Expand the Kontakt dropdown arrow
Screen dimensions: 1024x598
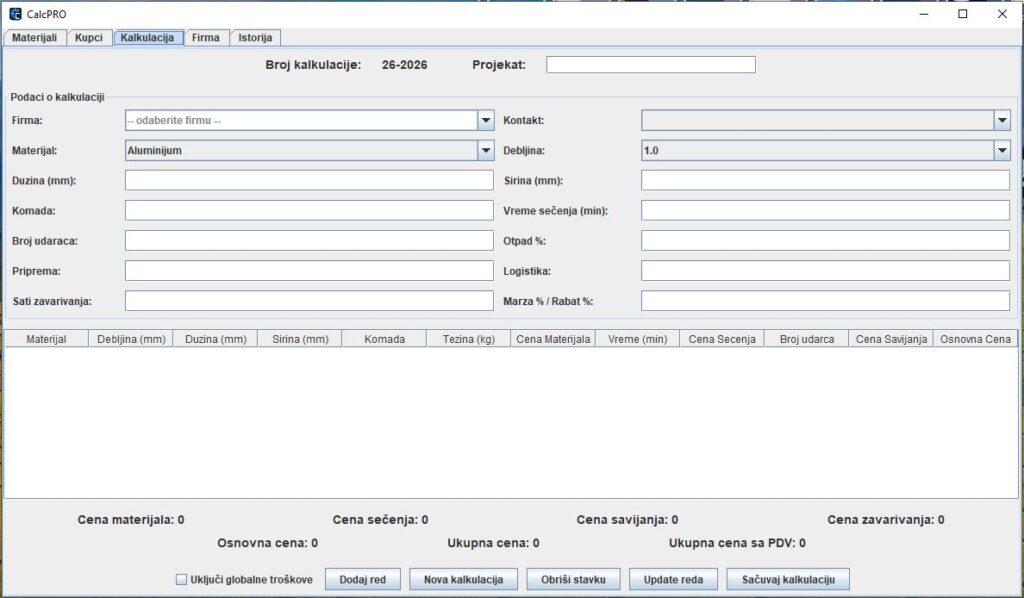click(x=1002, y=120)
